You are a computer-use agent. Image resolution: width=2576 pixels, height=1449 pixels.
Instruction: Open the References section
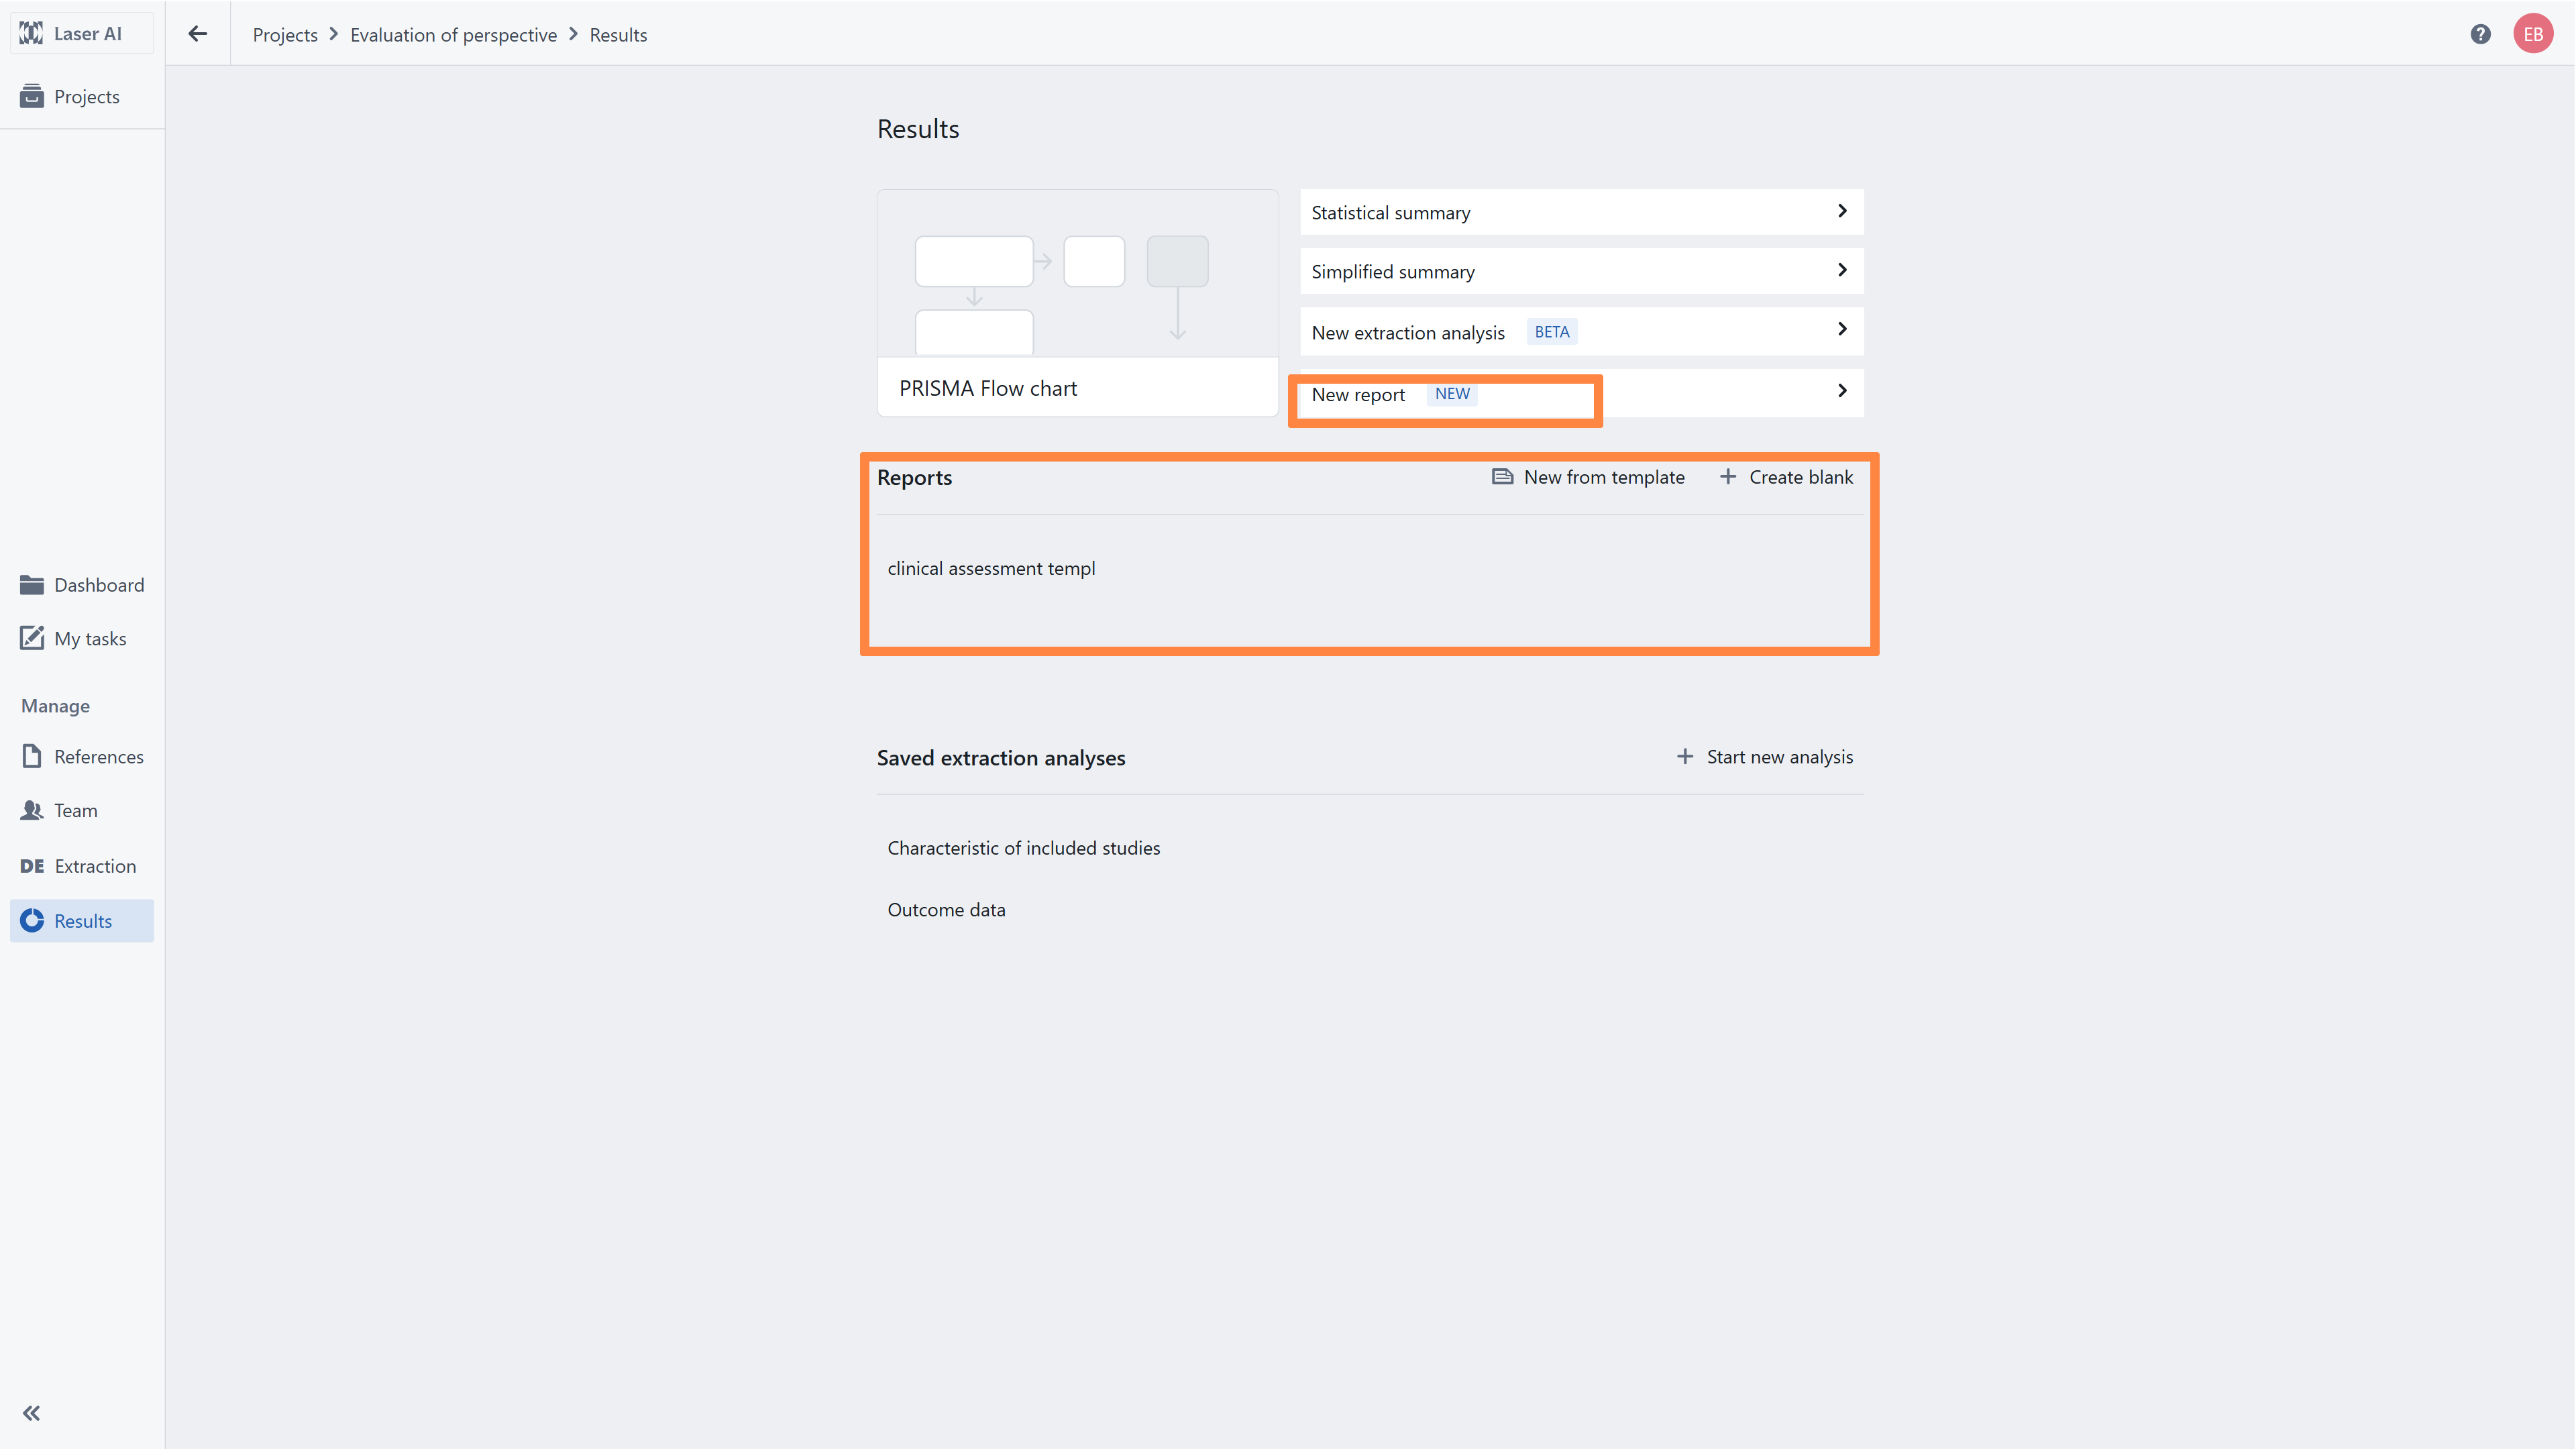[98, 757]
